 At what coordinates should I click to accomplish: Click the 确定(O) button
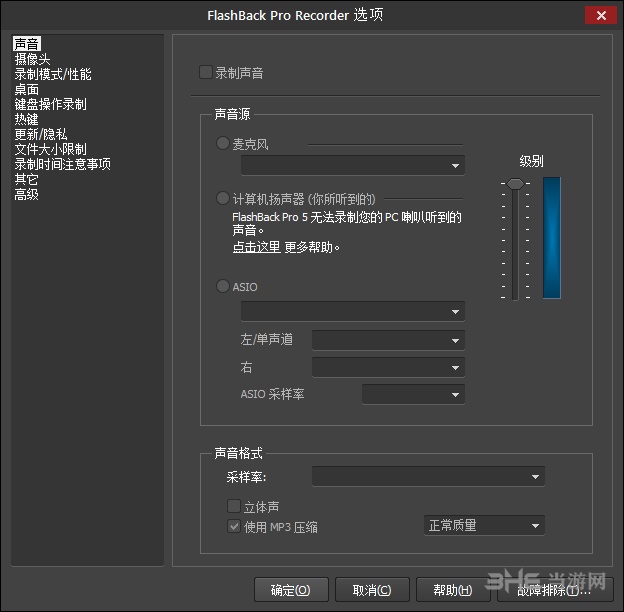pos(291,590)
